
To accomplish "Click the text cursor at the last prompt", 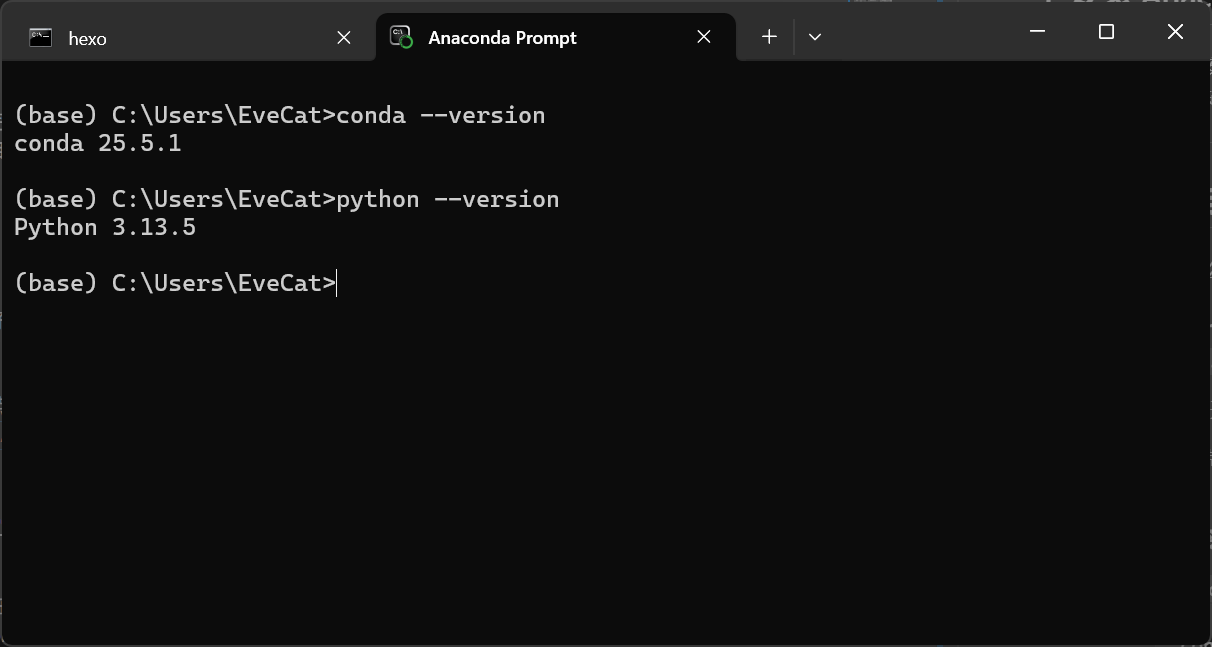I will pos(338,283).
